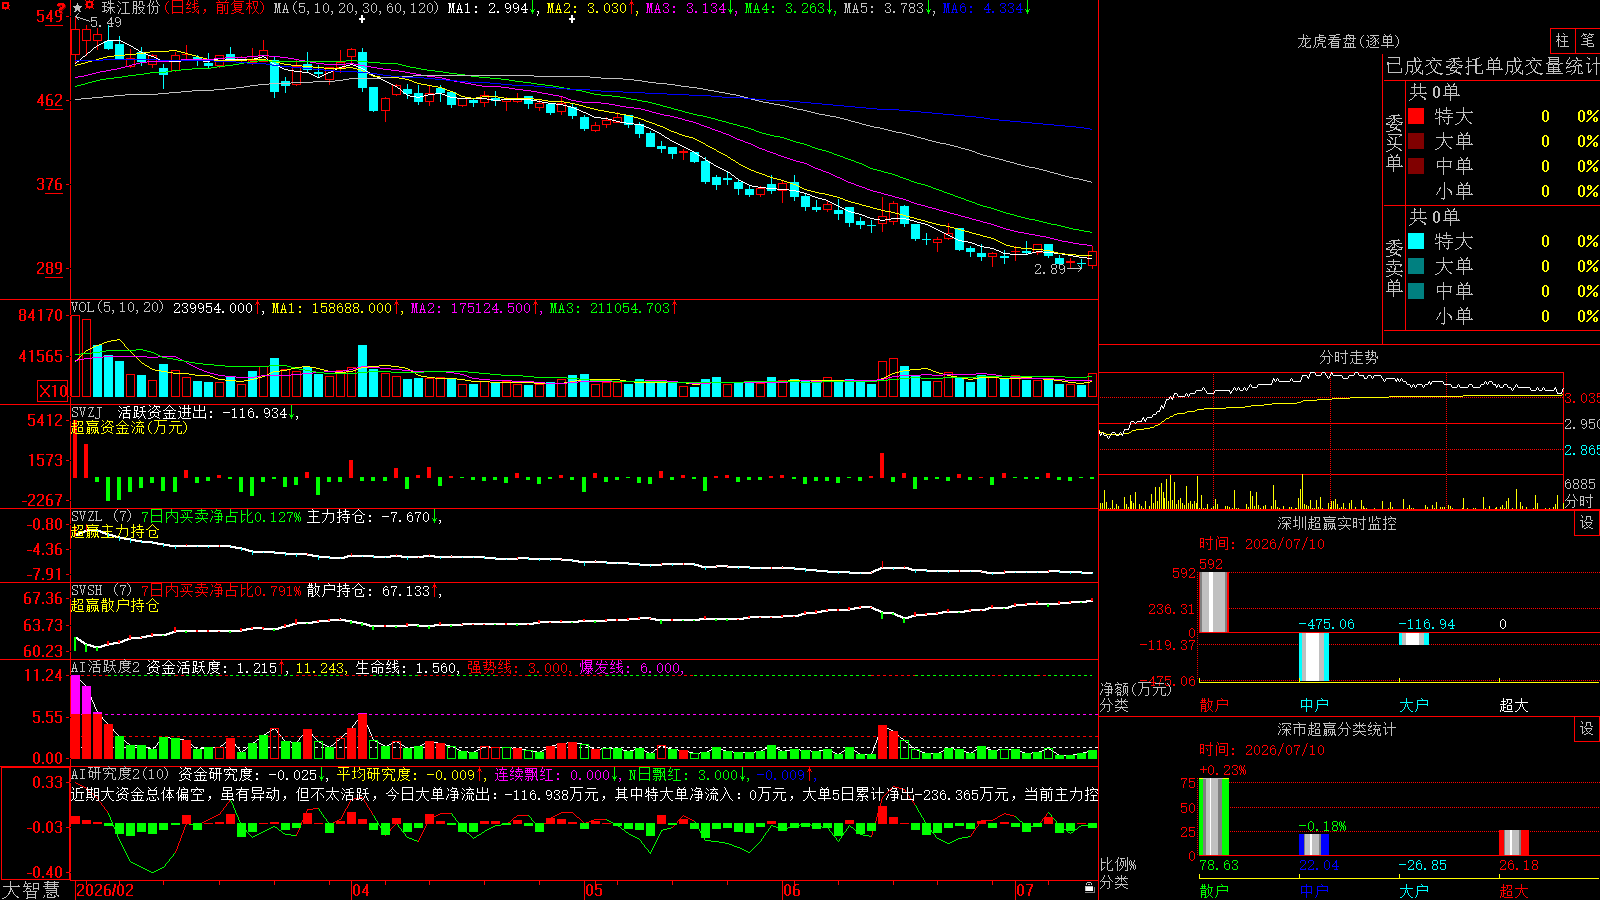
Task: Click the 05 month marker on time axis
Action: [594, 890]
